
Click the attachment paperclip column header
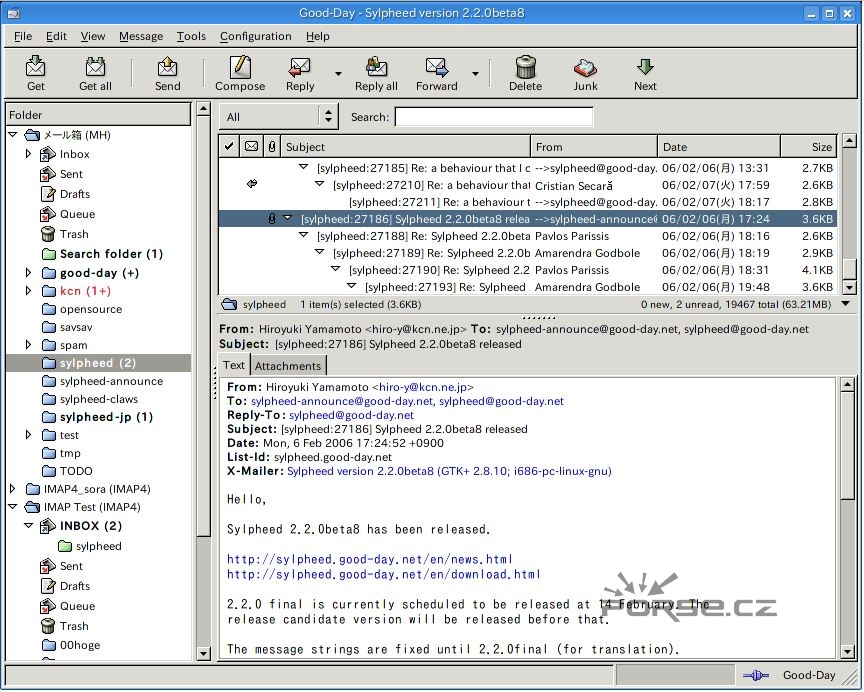[x=272, y=147]
